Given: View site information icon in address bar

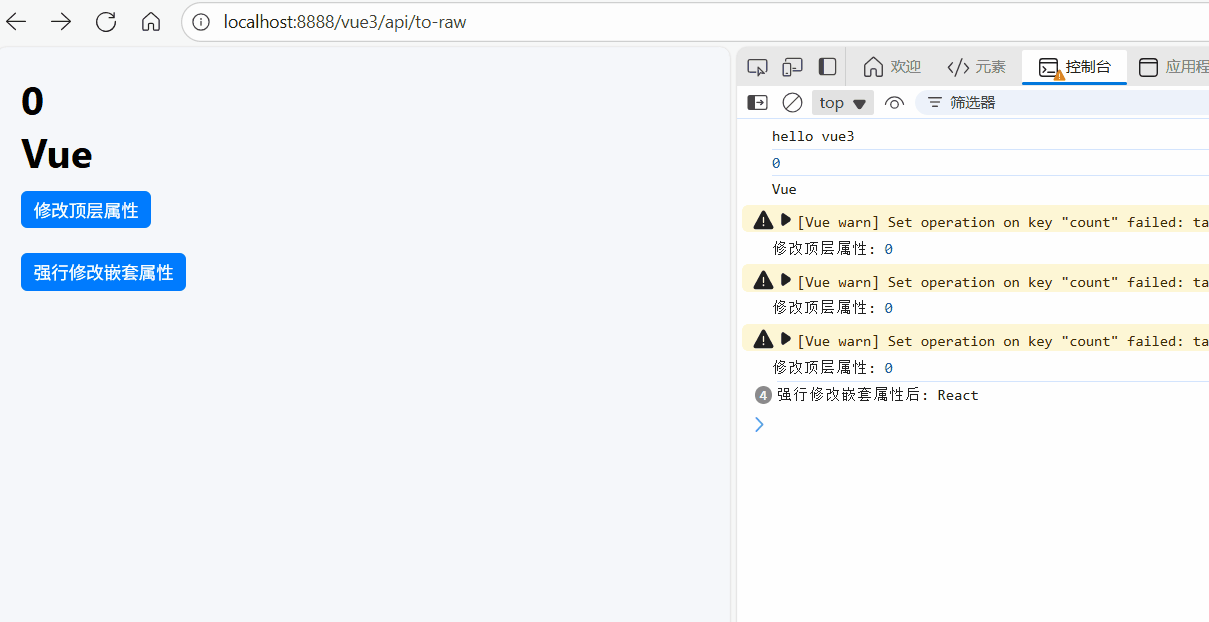Looking at the screenshot, I should (202, 22).
